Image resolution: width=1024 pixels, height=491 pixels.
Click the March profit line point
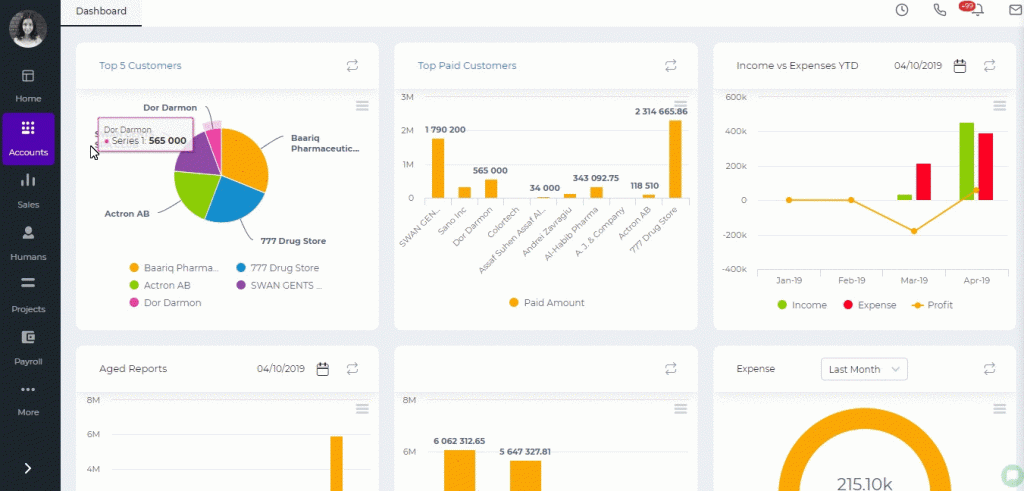[914, 231]
